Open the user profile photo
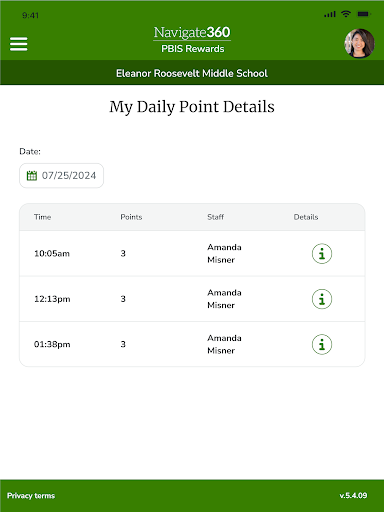Viewport: 384px width, 512px height. pyautogui.click(x=359, y=43)
